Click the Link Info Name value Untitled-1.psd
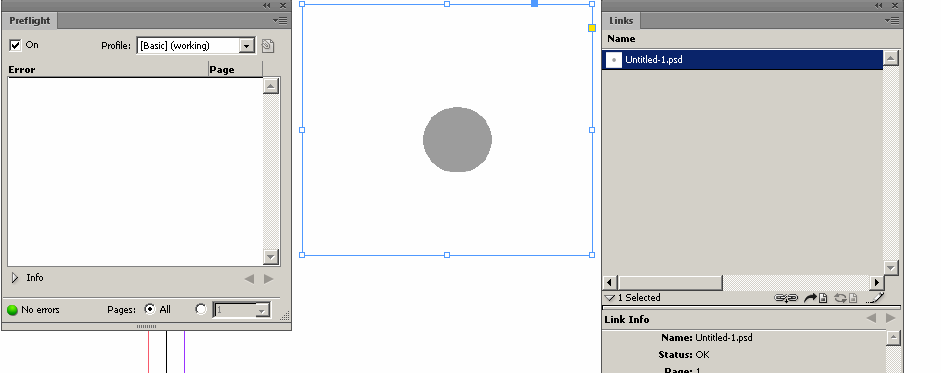Screen dimensions: 941x373 pos(724,338)
